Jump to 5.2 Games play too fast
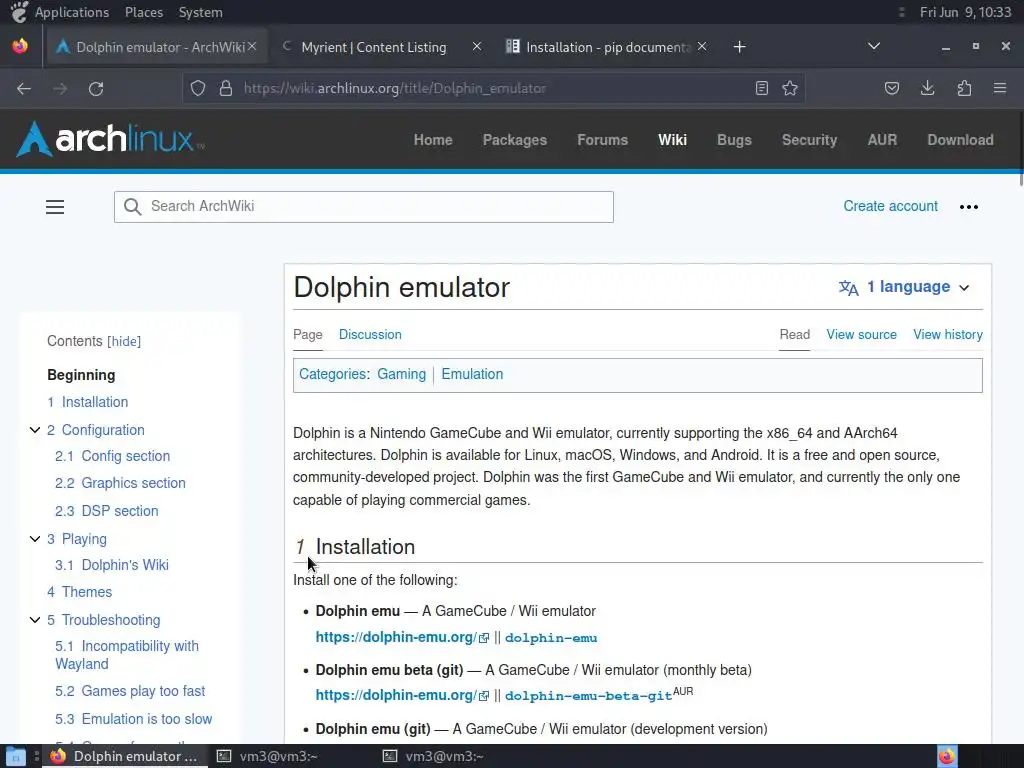This screenshot has width=1024, height=768. point(130,691)
